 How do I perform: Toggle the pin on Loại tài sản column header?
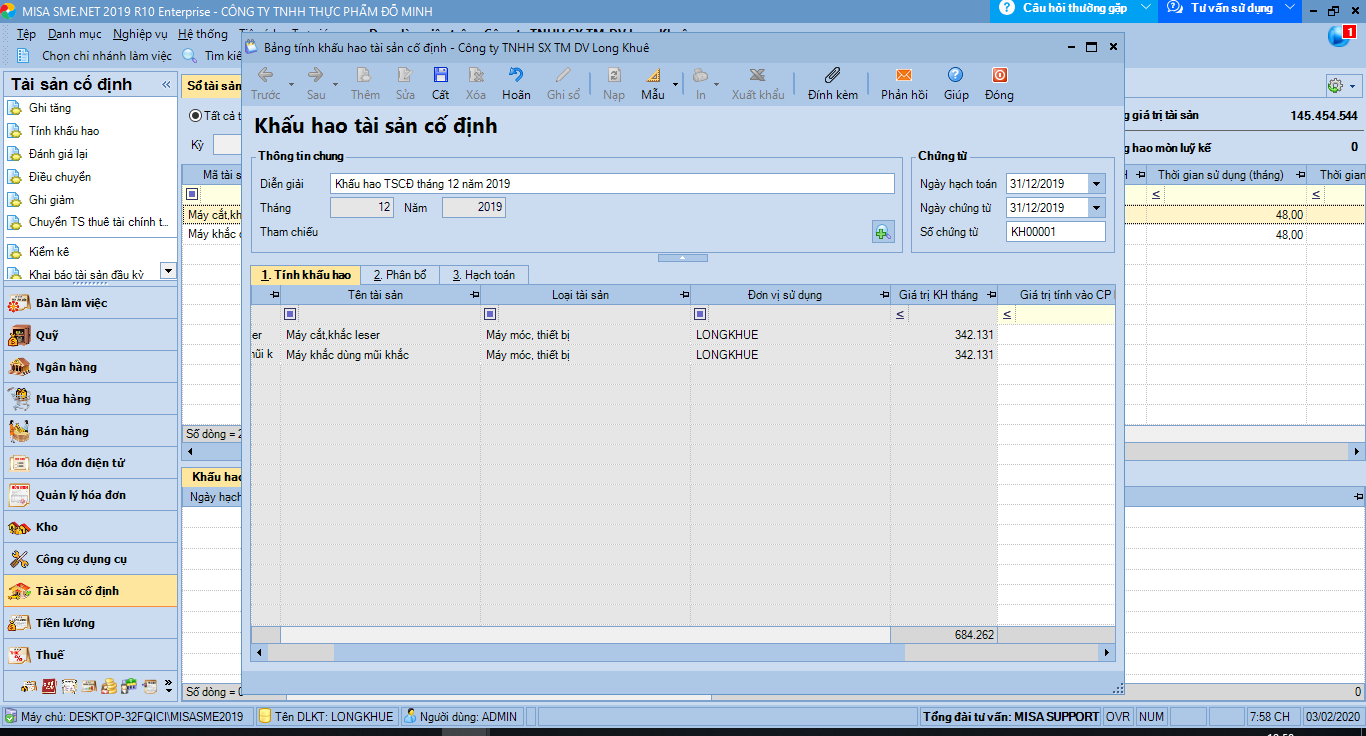pyautogui.click(x=683, y=295)
